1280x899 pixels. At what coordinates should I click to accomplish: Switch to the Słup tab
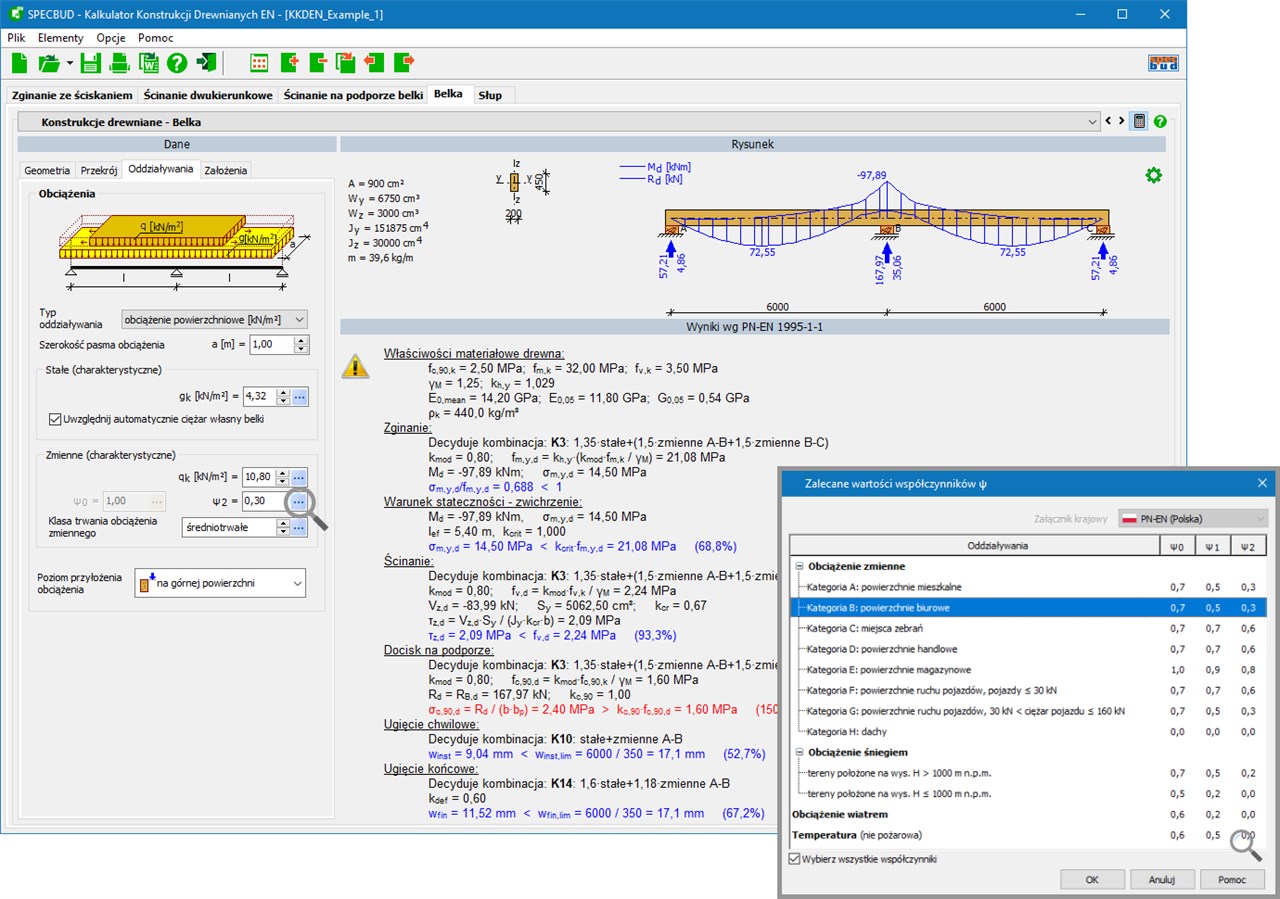tap(490, 95)
